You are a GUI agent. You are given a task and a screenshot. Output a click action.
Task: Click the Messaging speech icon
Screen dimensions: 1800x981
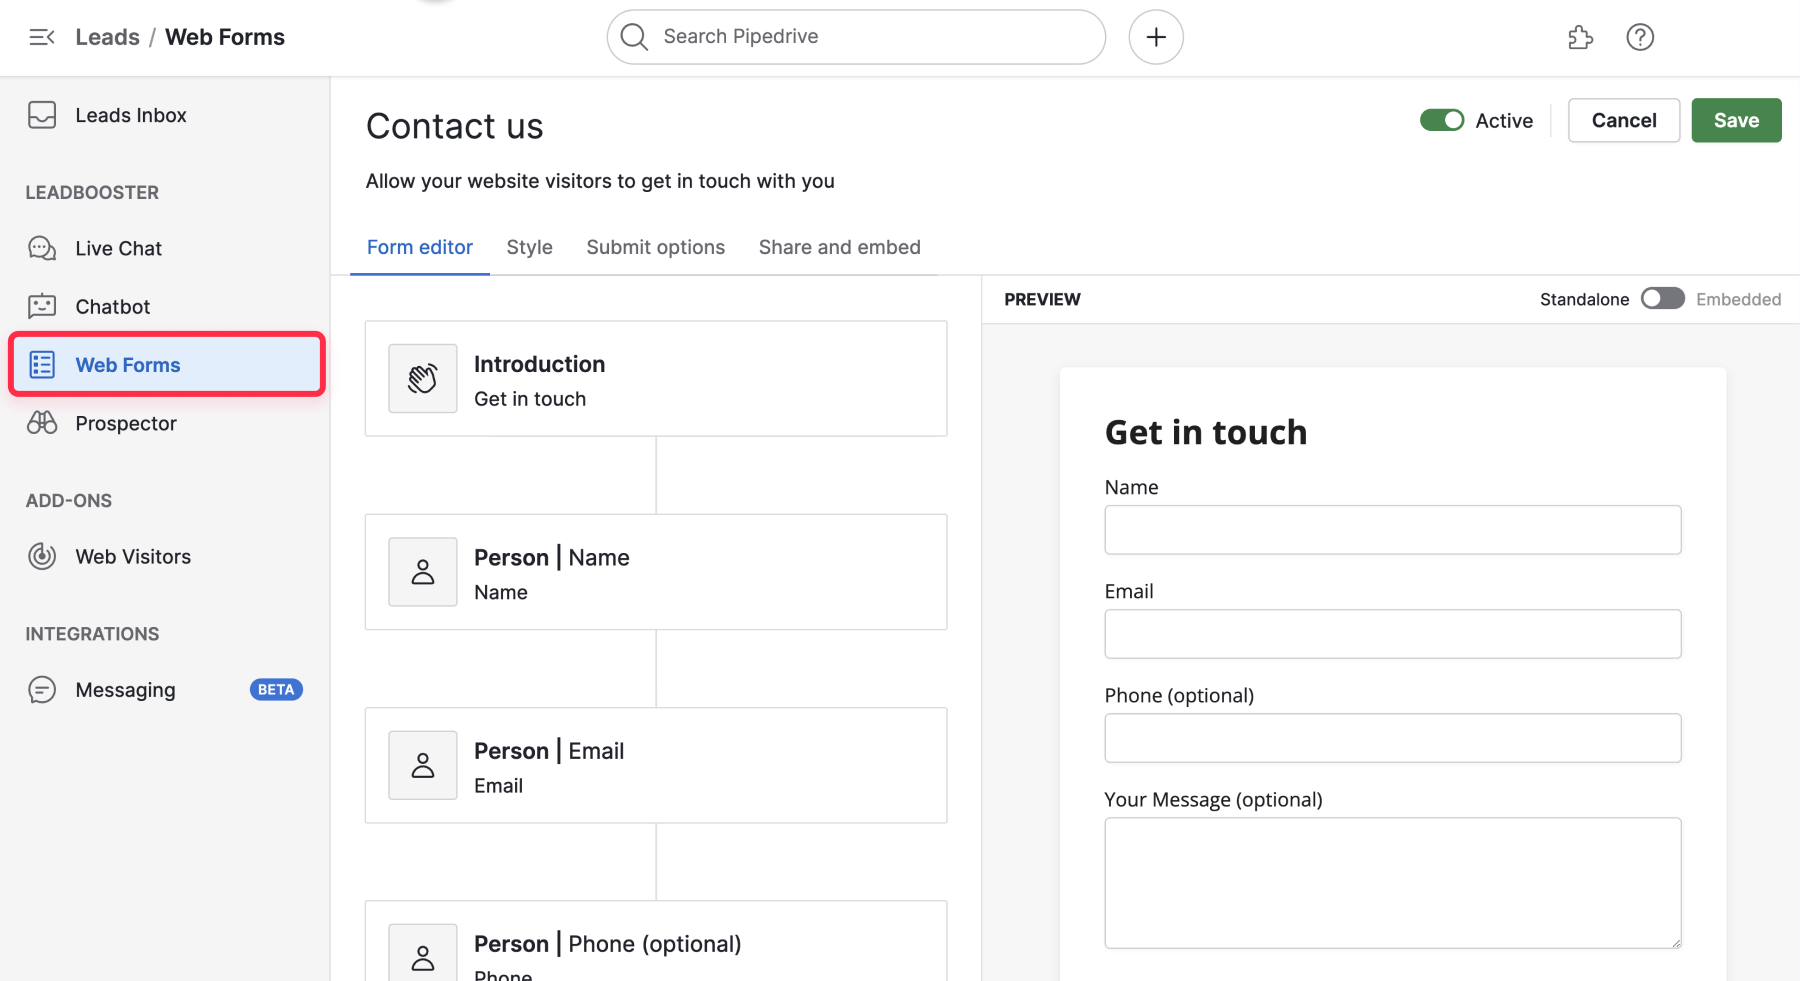click(42, 690)
